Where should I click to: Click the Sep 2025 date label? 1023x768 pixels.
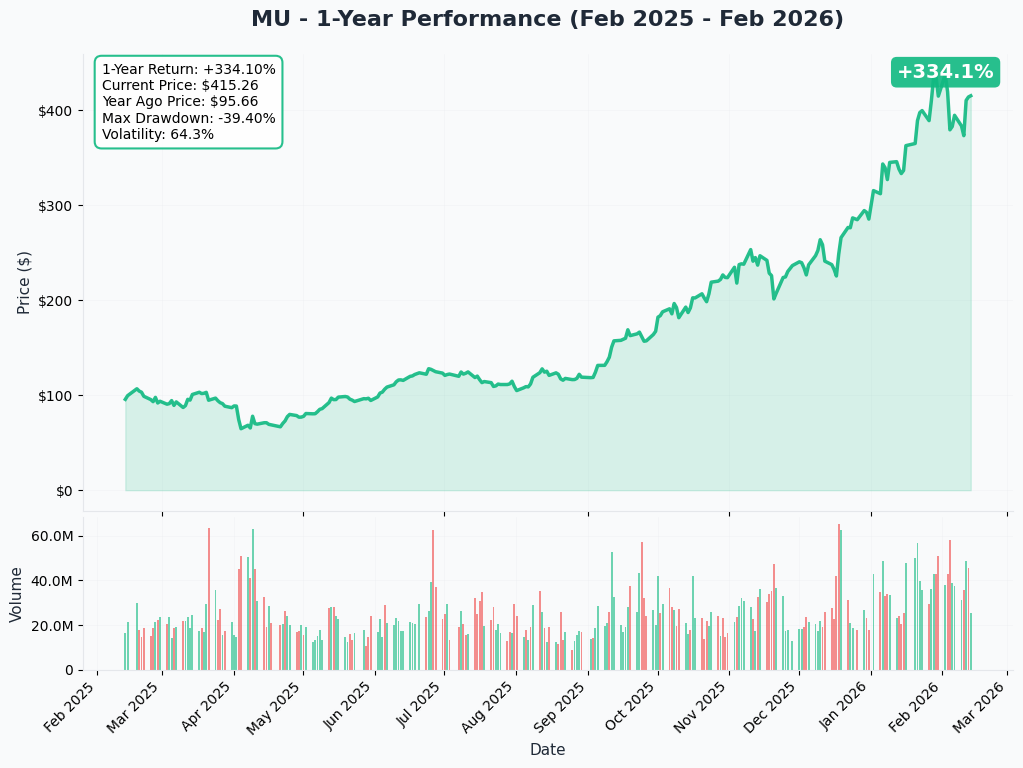(560, 708)
